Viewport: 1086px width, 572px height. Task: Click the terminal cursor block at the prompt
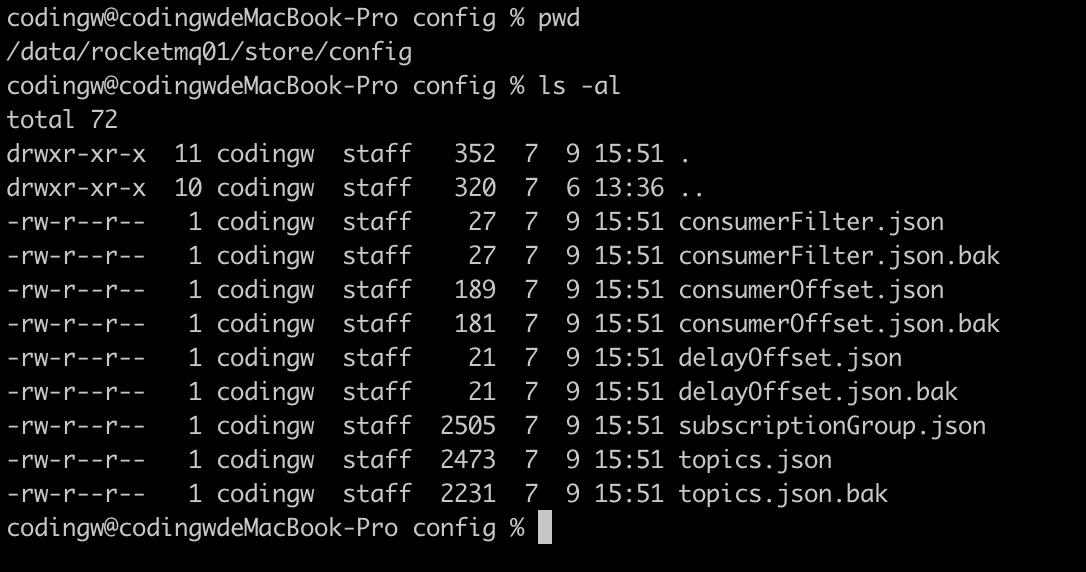[545, 527]
